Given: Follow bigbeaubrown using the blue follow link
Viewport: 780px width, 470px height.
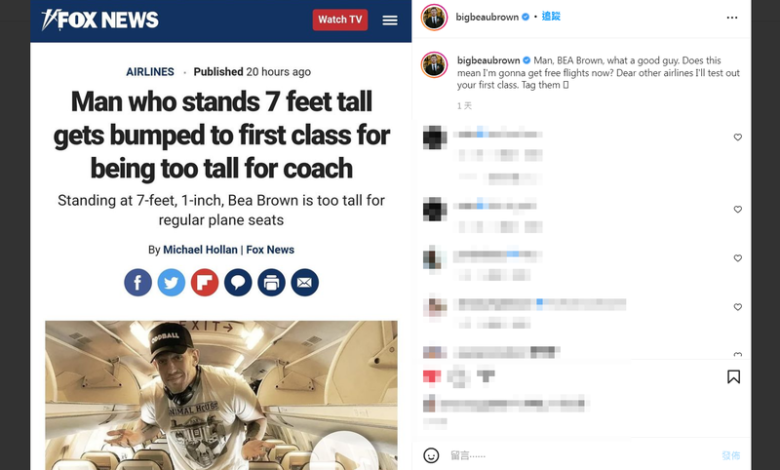Looking at the screenshot, I should [551, 16].
